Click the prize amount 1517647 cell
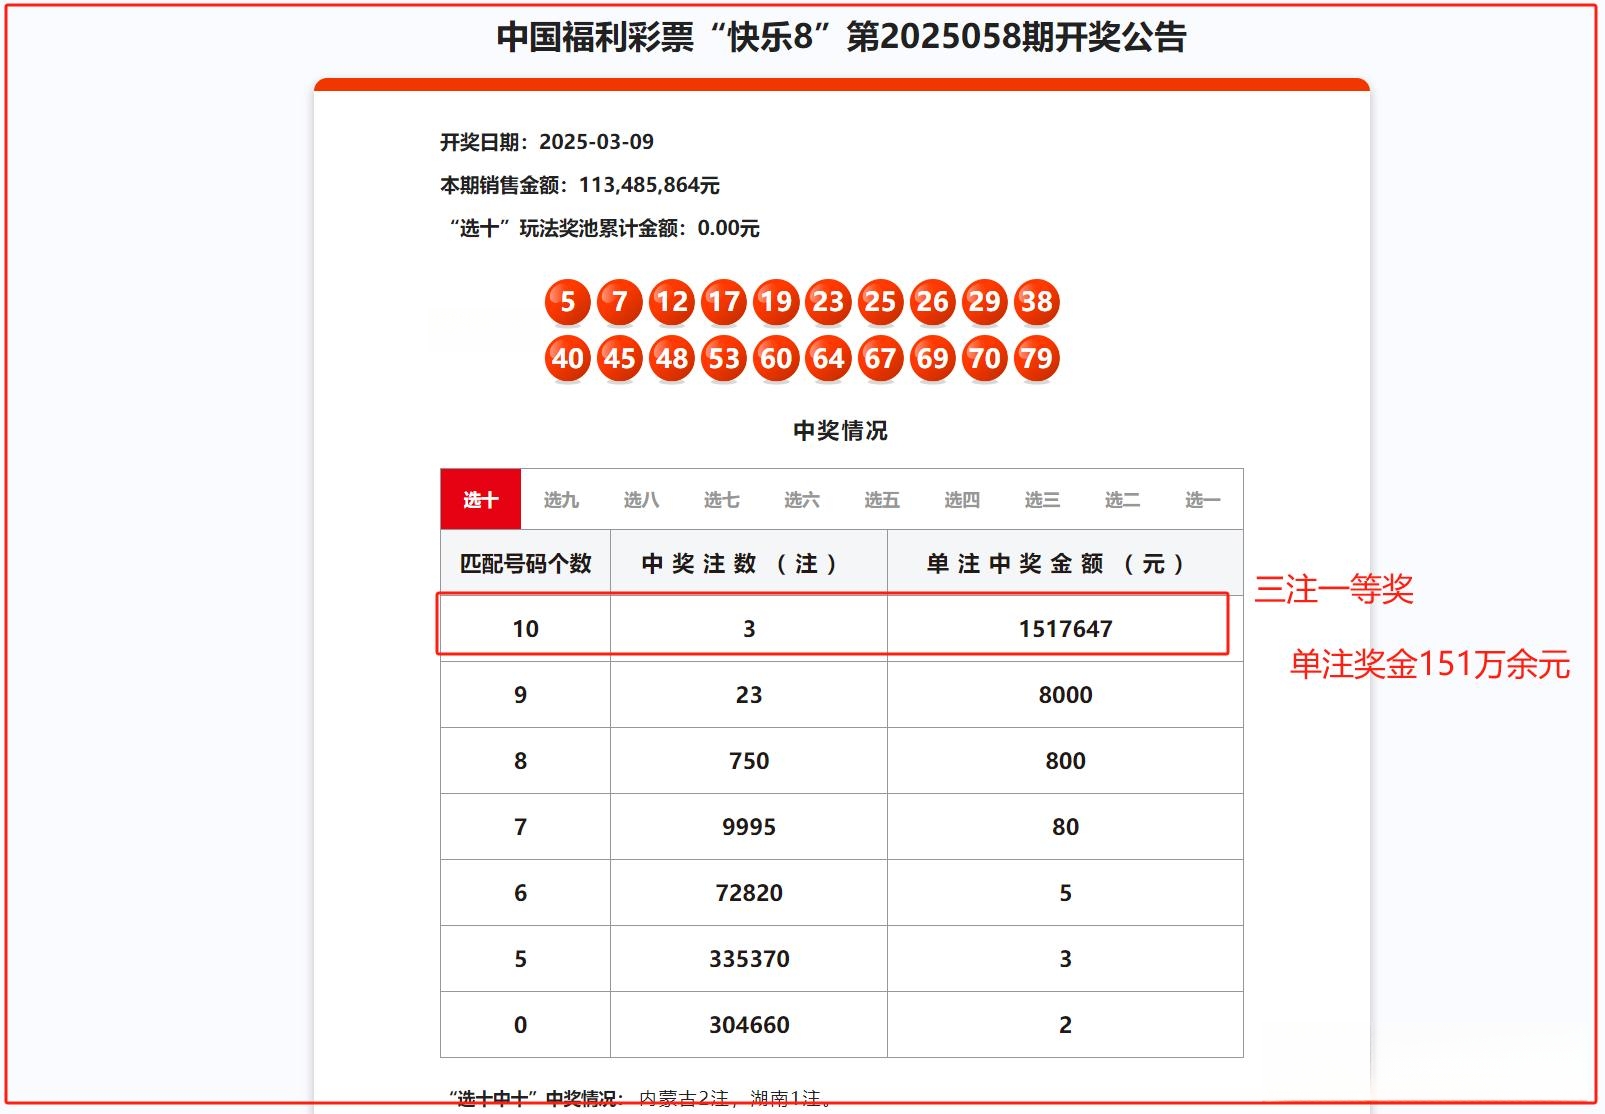This screenshot has width=1605, height=1114. [x=1065, y=628]
